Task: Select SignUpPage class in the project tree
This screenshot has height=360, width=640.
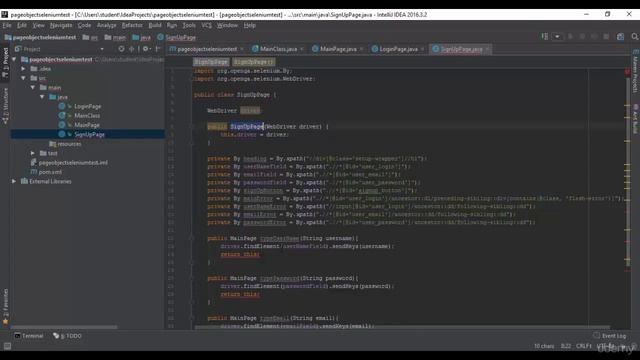Action: [x=88, y=134]
